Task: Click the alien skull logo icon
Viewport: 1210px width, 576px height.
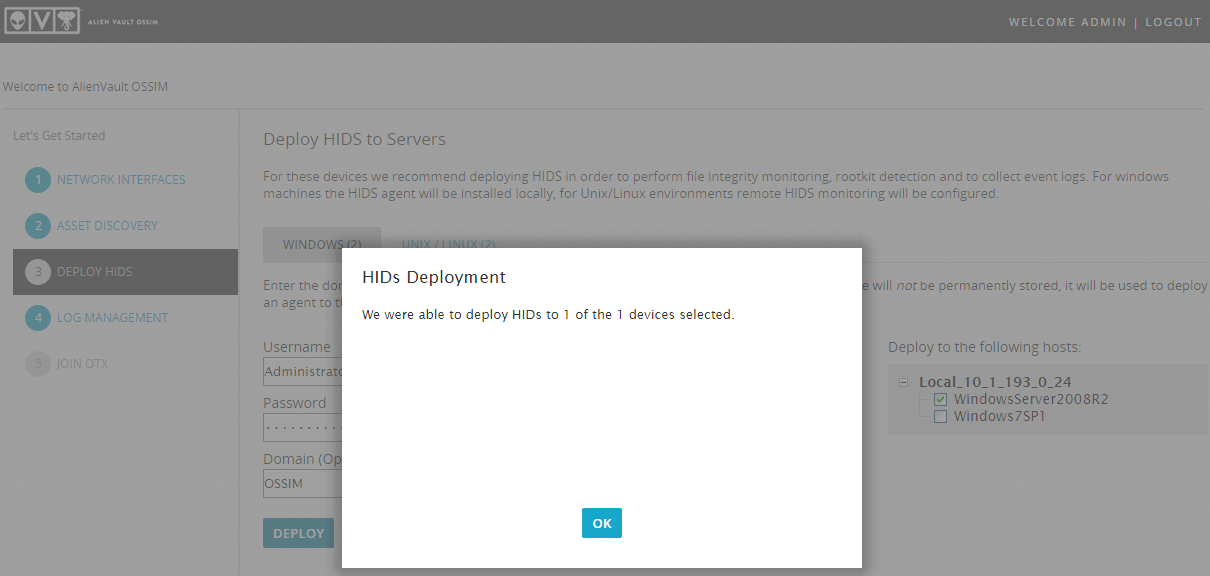Action: (x=68, y=22)
